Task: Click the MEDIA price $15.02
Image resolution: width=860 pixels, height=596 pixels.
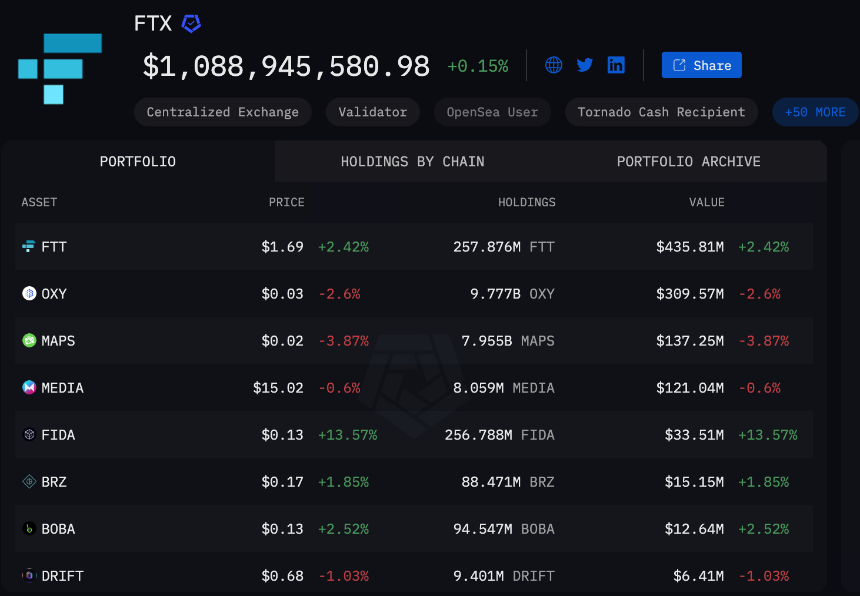Action: 278,388
